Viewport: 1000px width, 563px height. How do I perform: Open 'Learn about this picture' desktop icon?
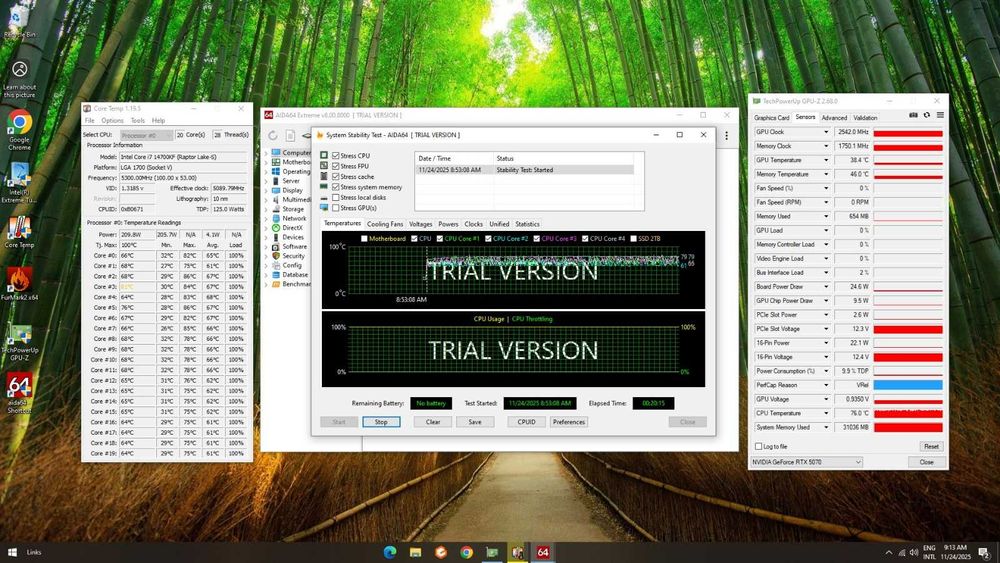click(19, 79)
